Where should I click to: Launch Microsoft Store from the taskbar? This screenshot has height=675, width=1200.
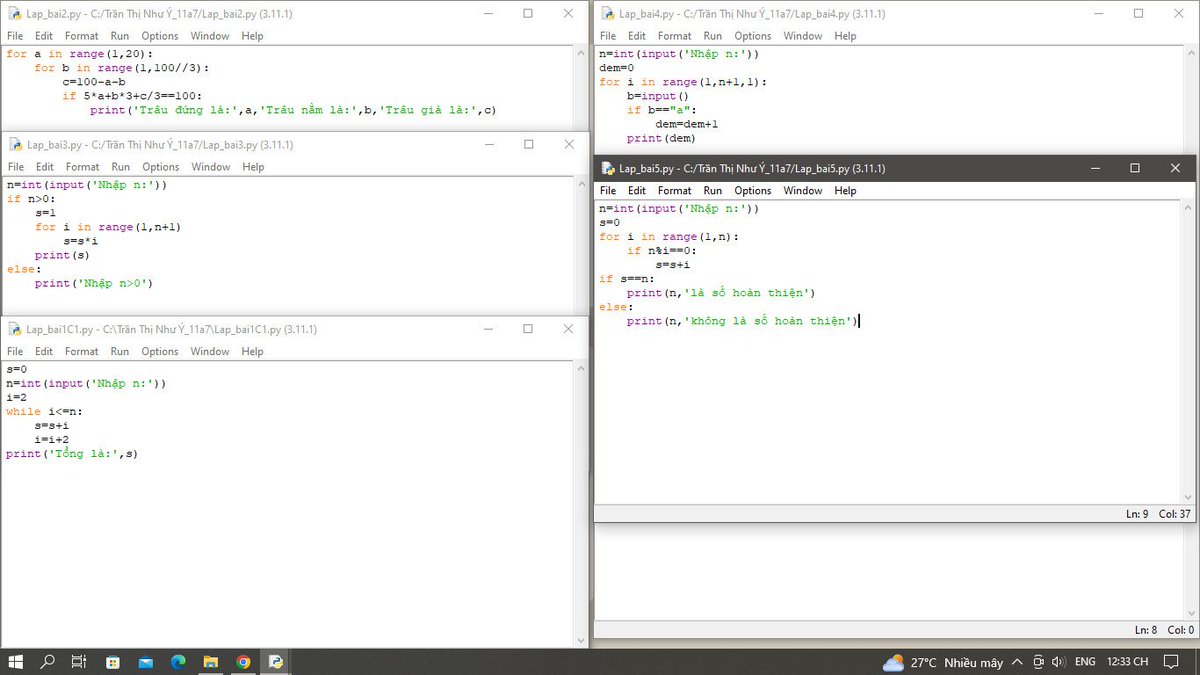113,662
